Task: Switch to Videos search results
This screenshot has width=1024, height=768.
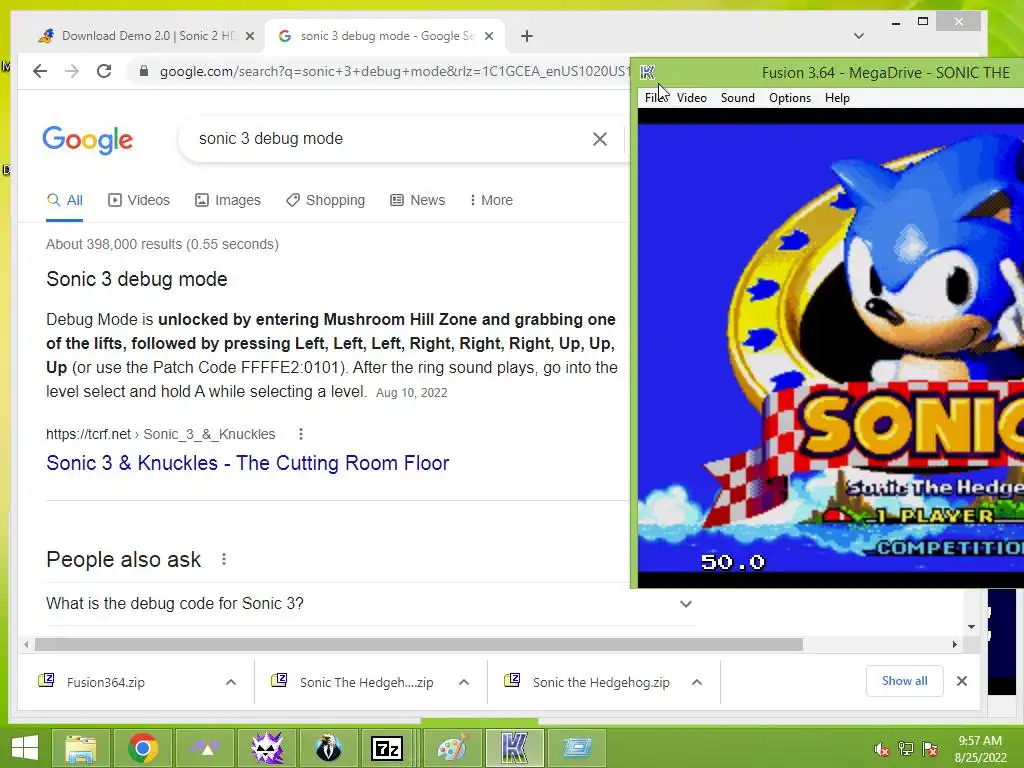Action: tap(138, 200)
